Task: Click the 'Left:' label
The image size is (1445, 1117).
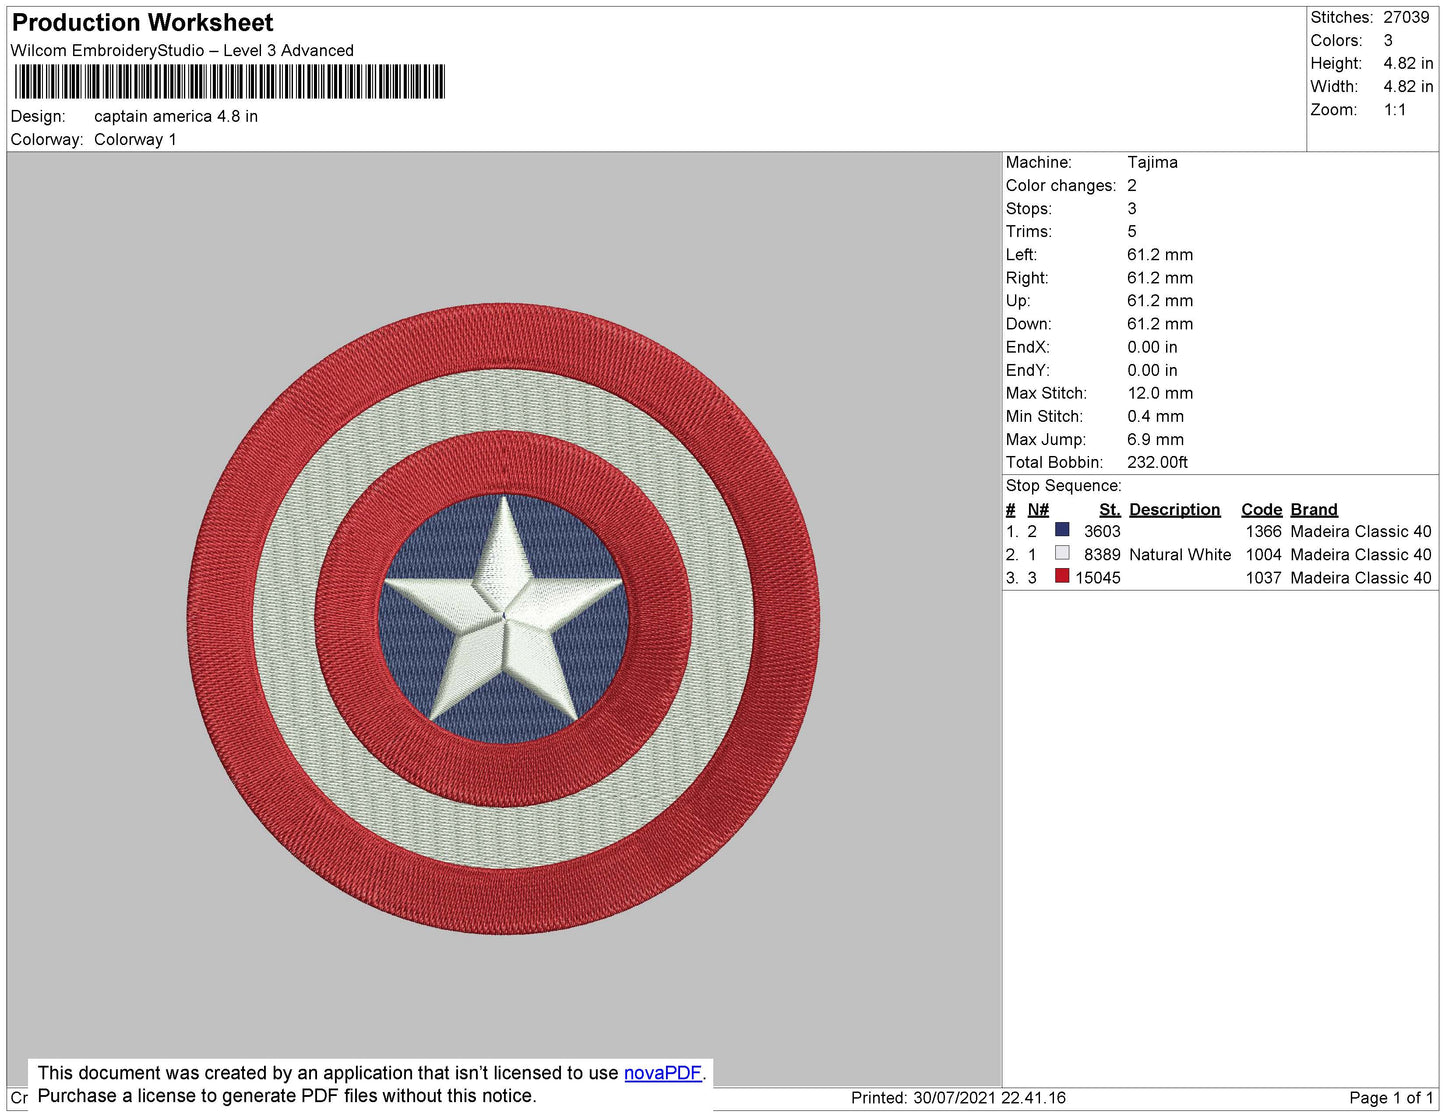Action: tap(1021, 255)
